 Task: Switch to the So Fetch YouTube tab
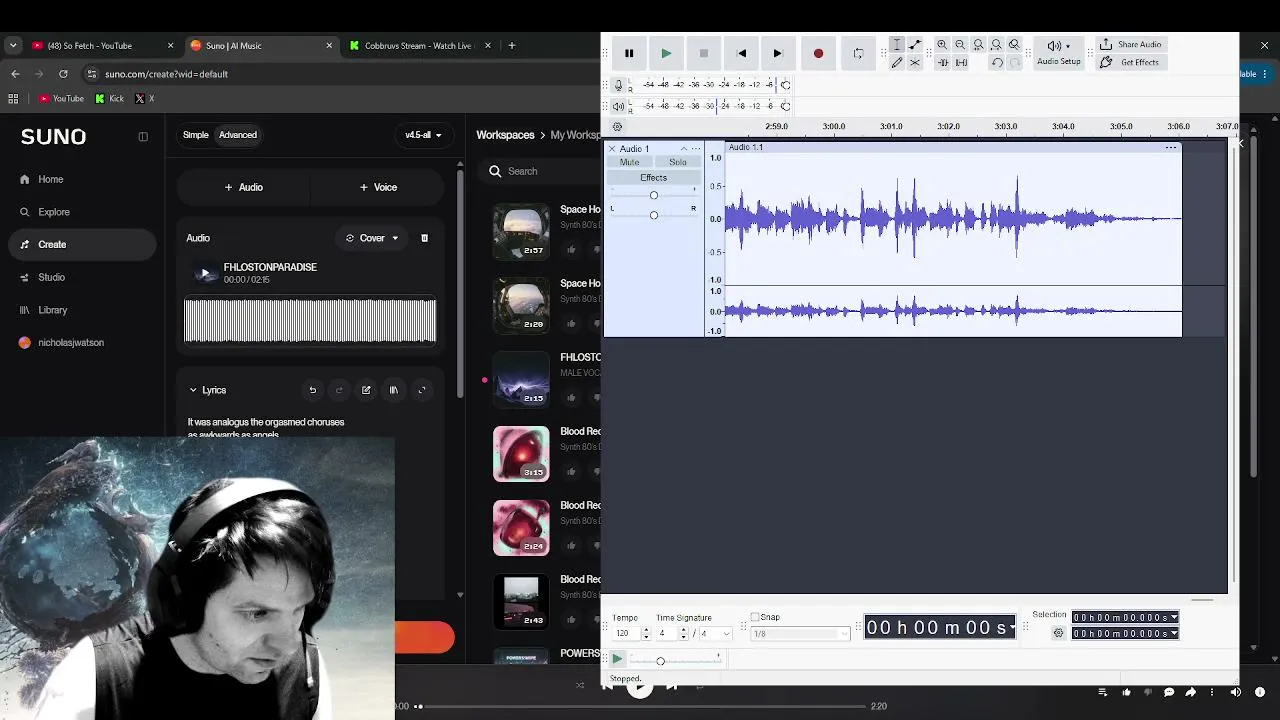pos(104,45)
